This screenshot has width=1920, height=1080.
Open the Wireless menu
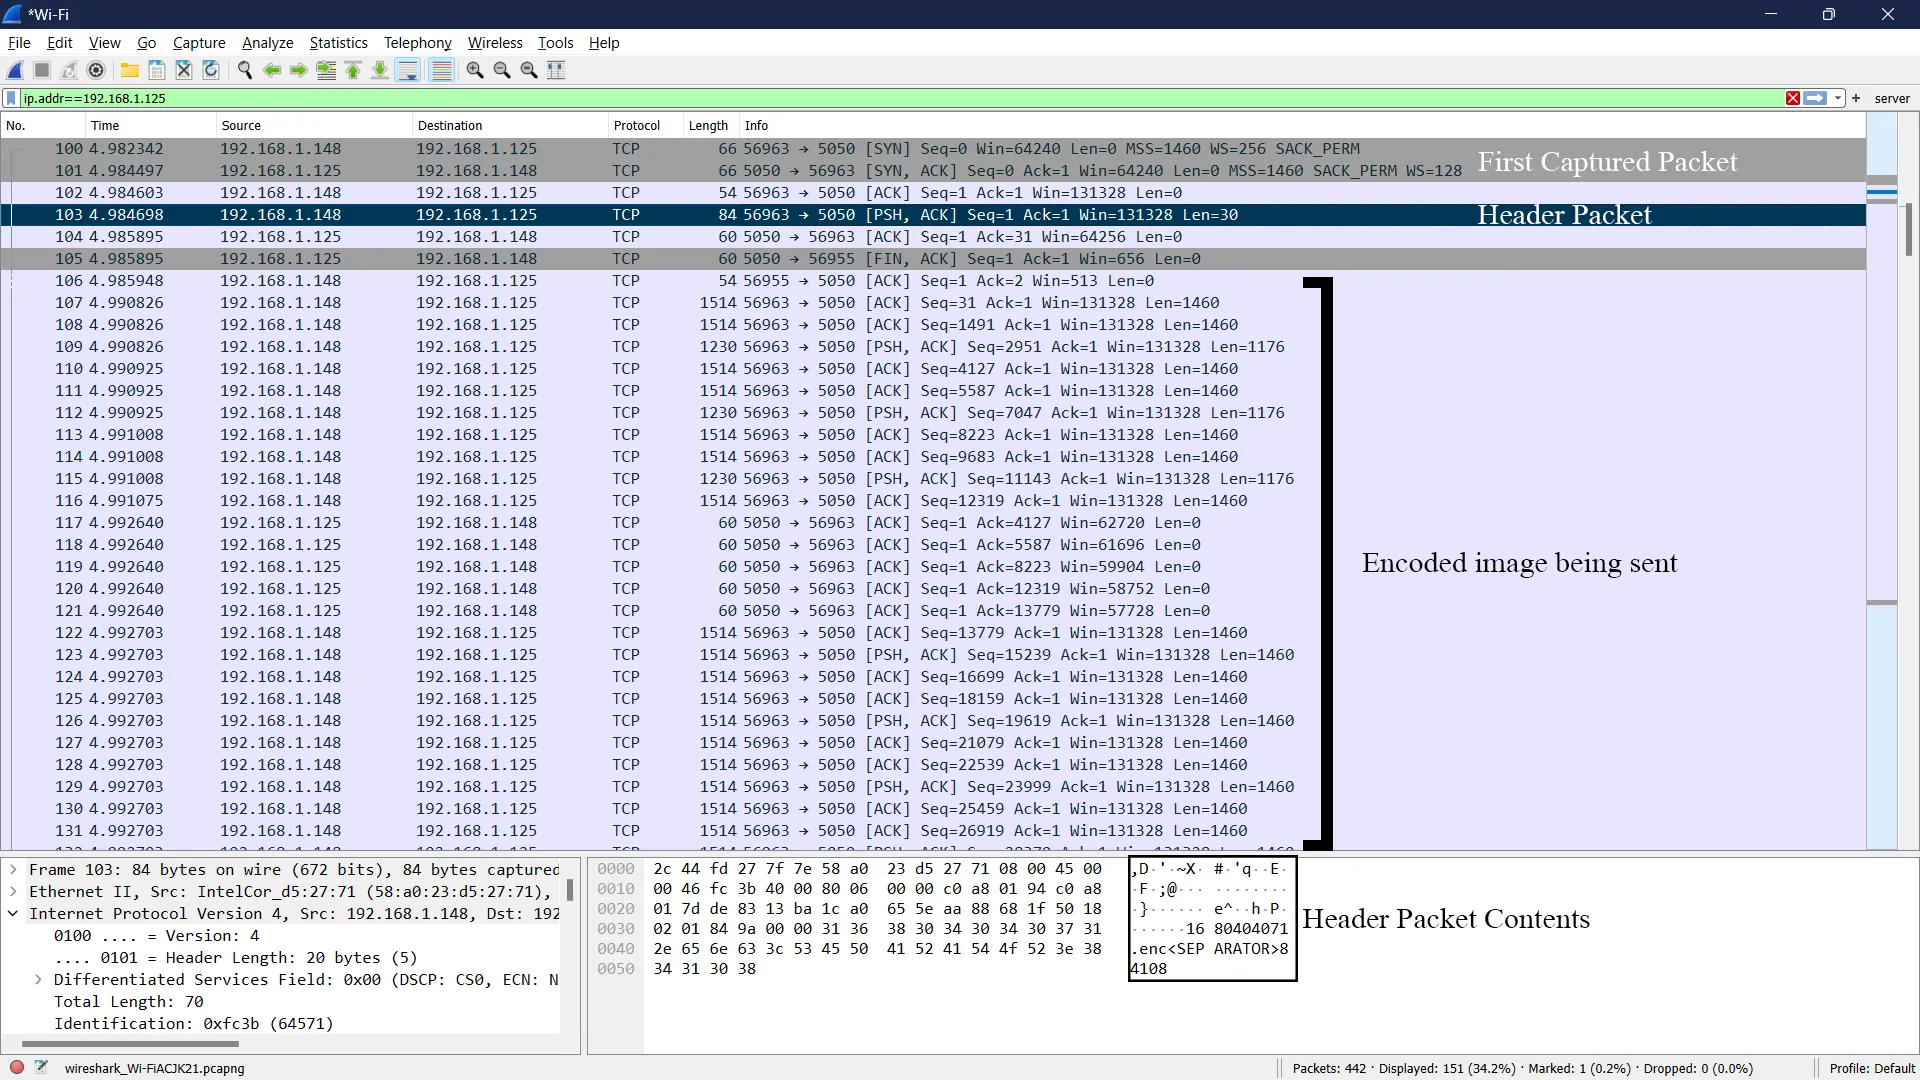495,43
